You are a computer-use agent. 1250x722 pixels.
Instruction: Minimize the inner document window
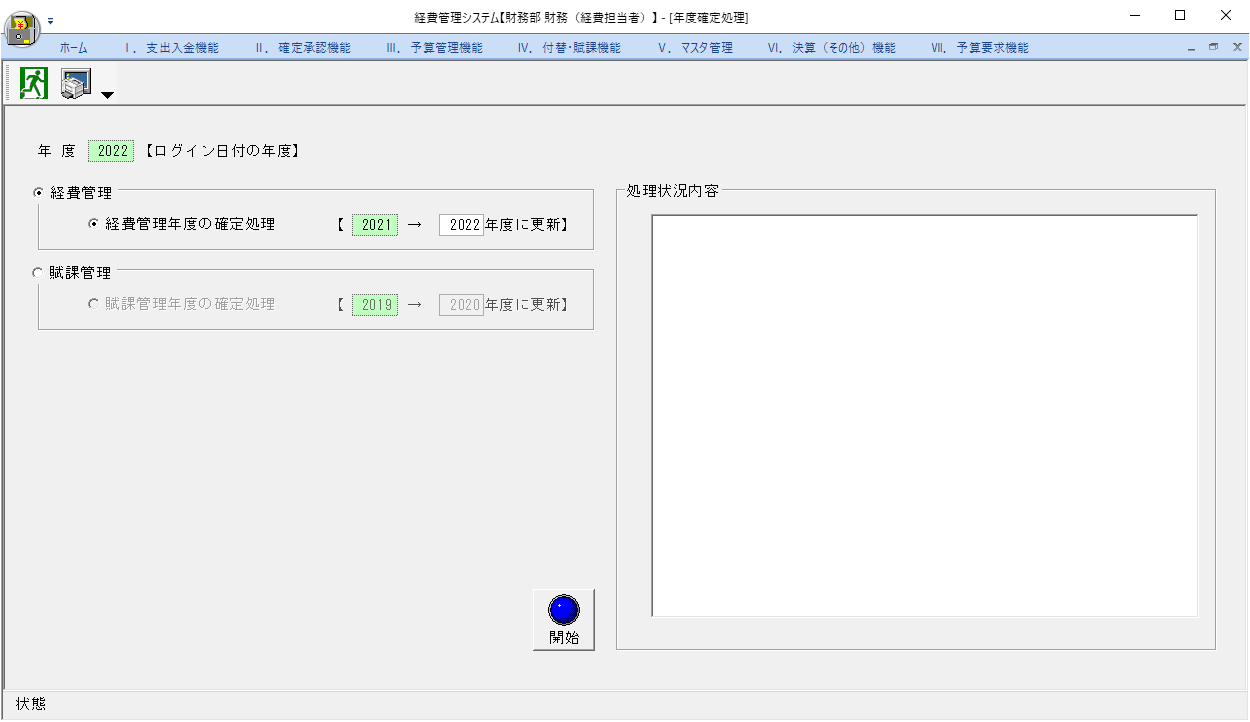point(1193,48)
